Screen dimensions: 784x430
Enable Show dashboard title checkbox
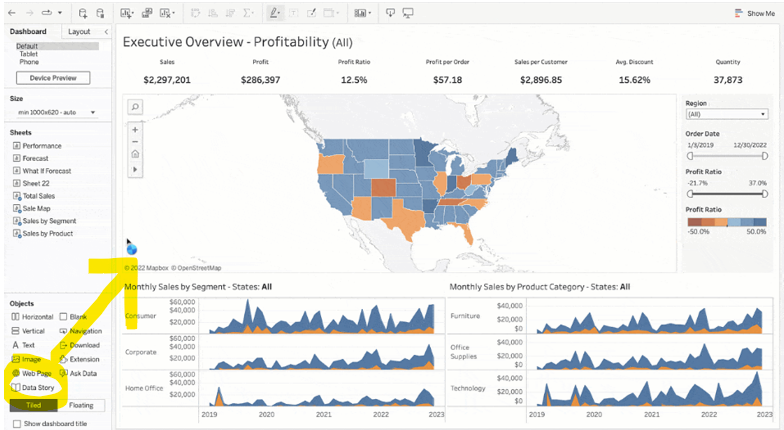(17, 424)
